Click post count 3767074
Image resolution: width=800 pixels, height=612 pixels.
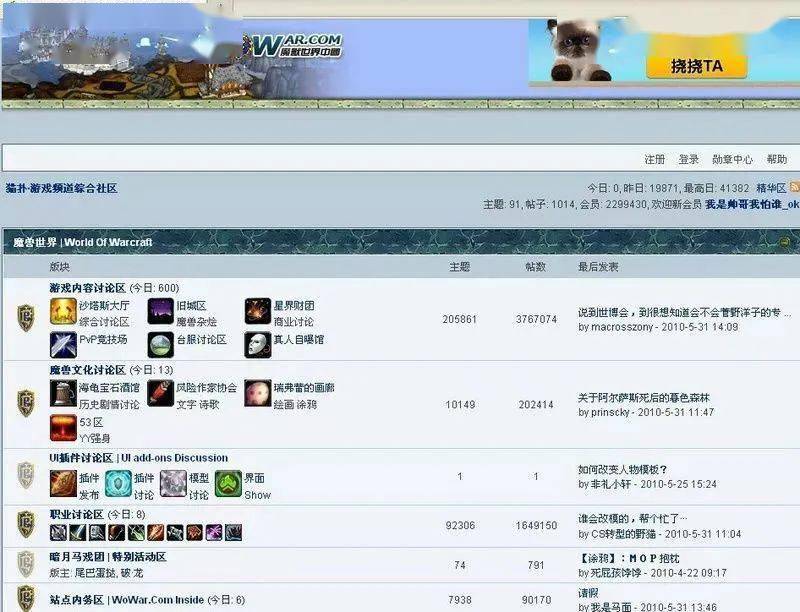[x=536, y=319]
